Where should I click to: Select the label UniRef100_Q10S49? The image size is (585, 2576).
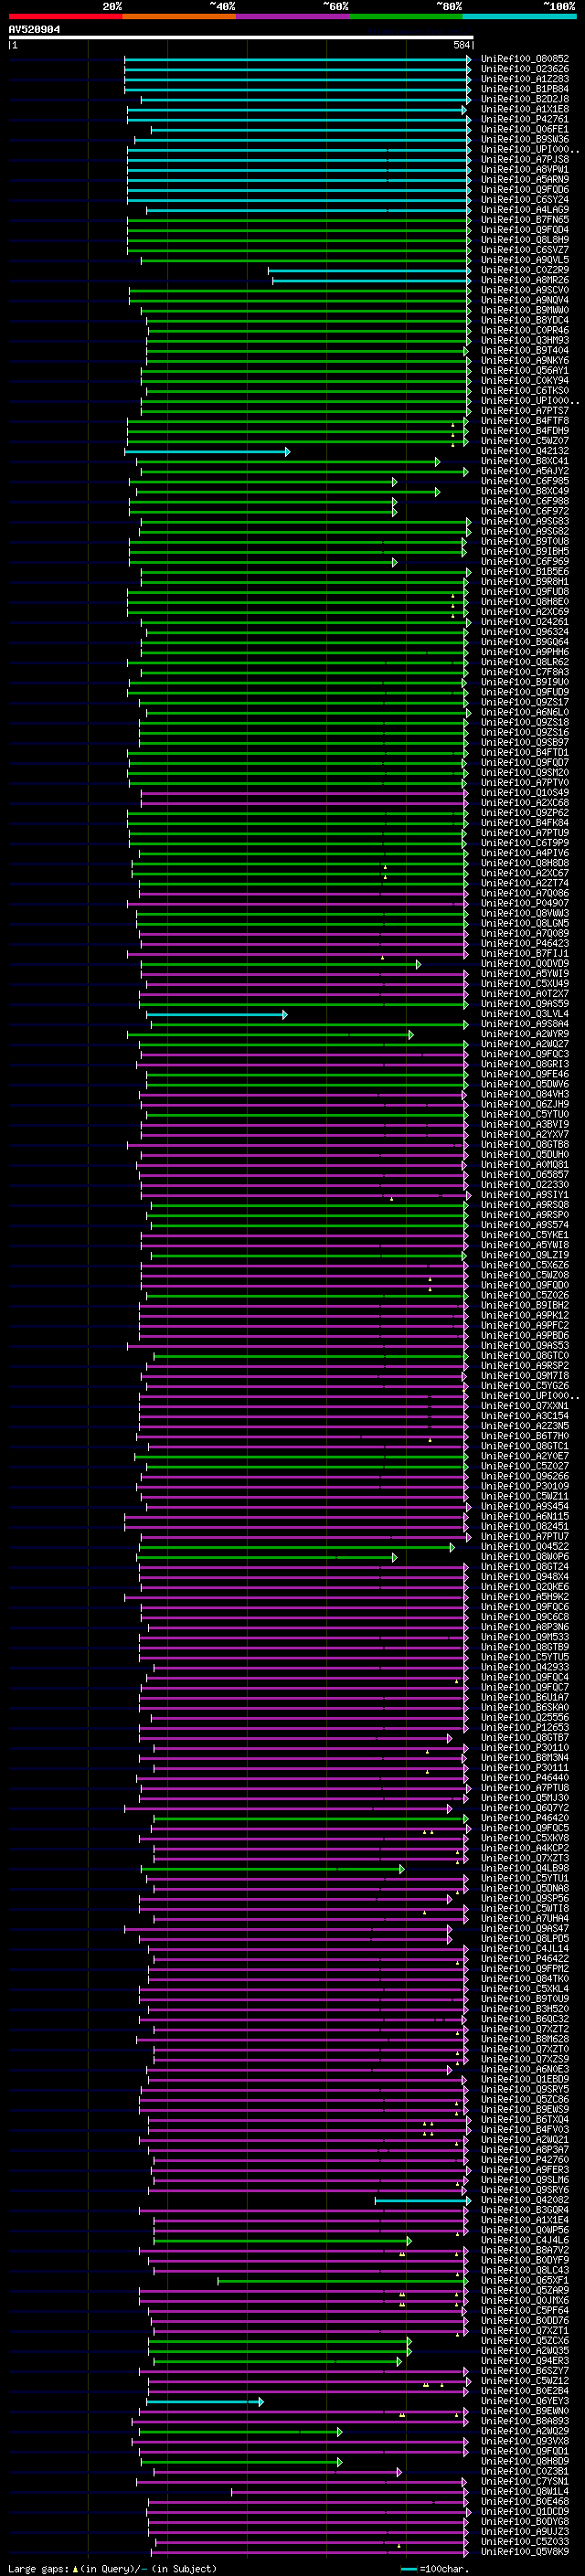pos(524,792)
